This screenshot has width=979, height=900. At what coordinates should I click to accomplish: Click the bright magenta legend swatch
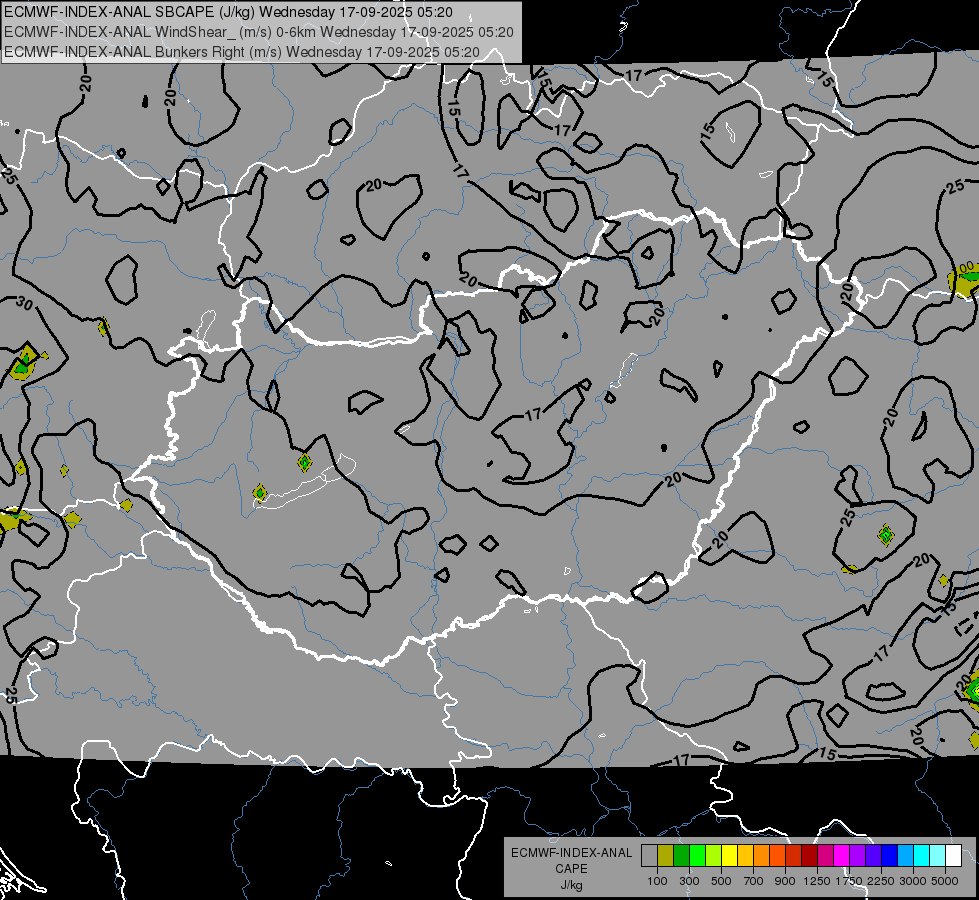tap(842, 856)
